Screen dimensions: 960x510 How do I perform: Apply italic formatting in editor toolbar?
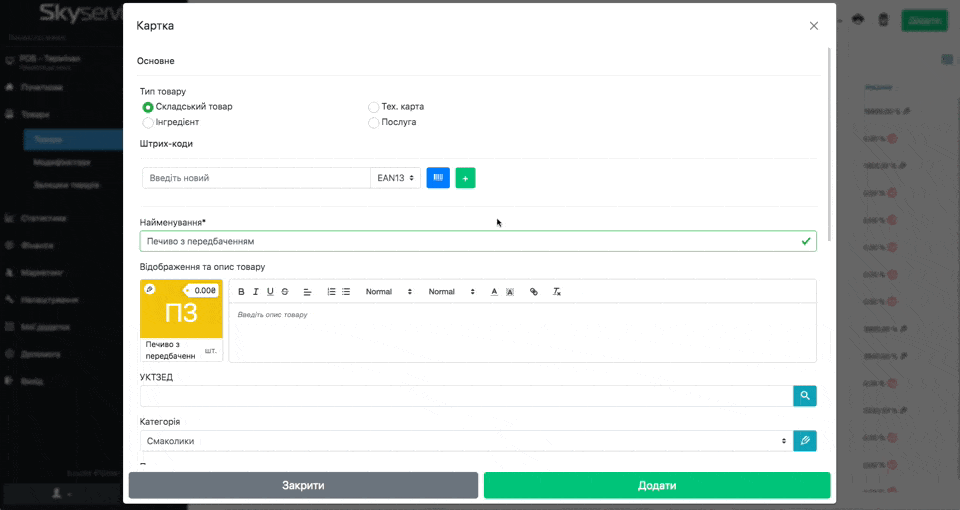pos(256,292)
